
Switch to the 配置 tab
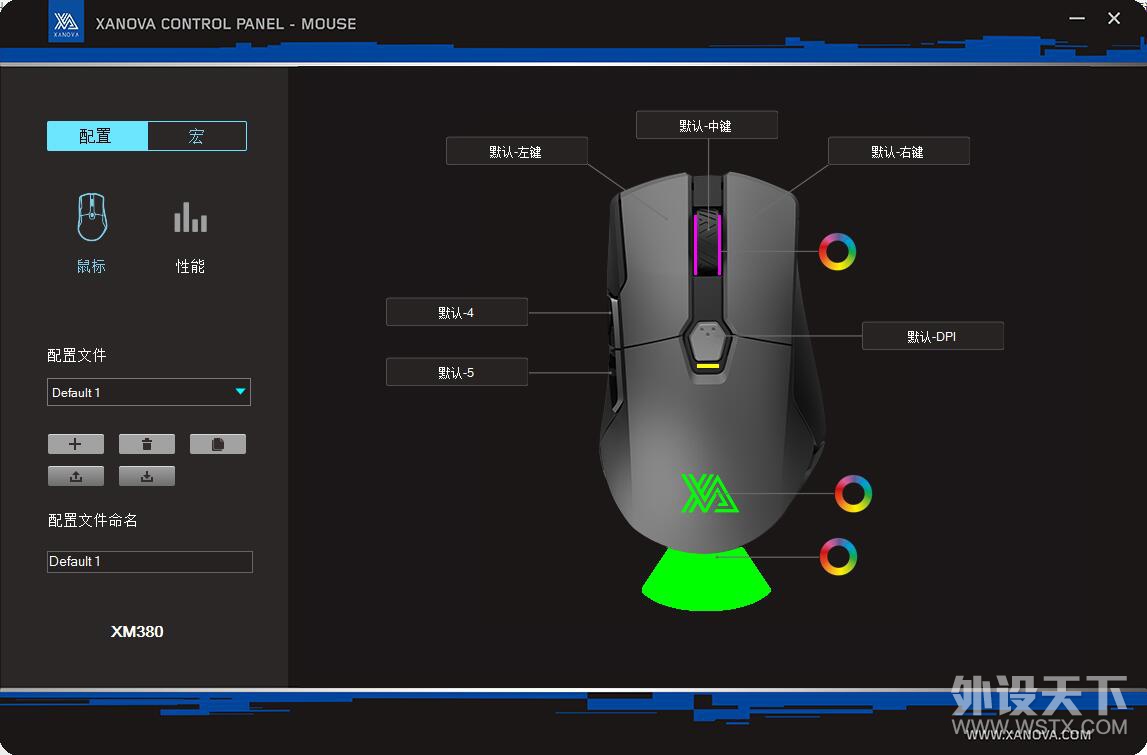[x=97, y=136]
